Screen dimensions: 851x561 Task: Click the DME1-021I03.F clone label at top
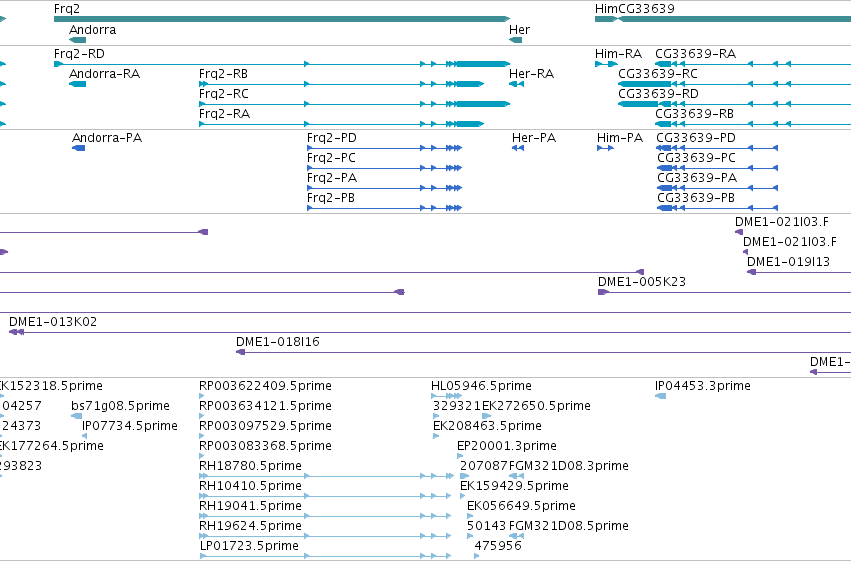[782, 222]
